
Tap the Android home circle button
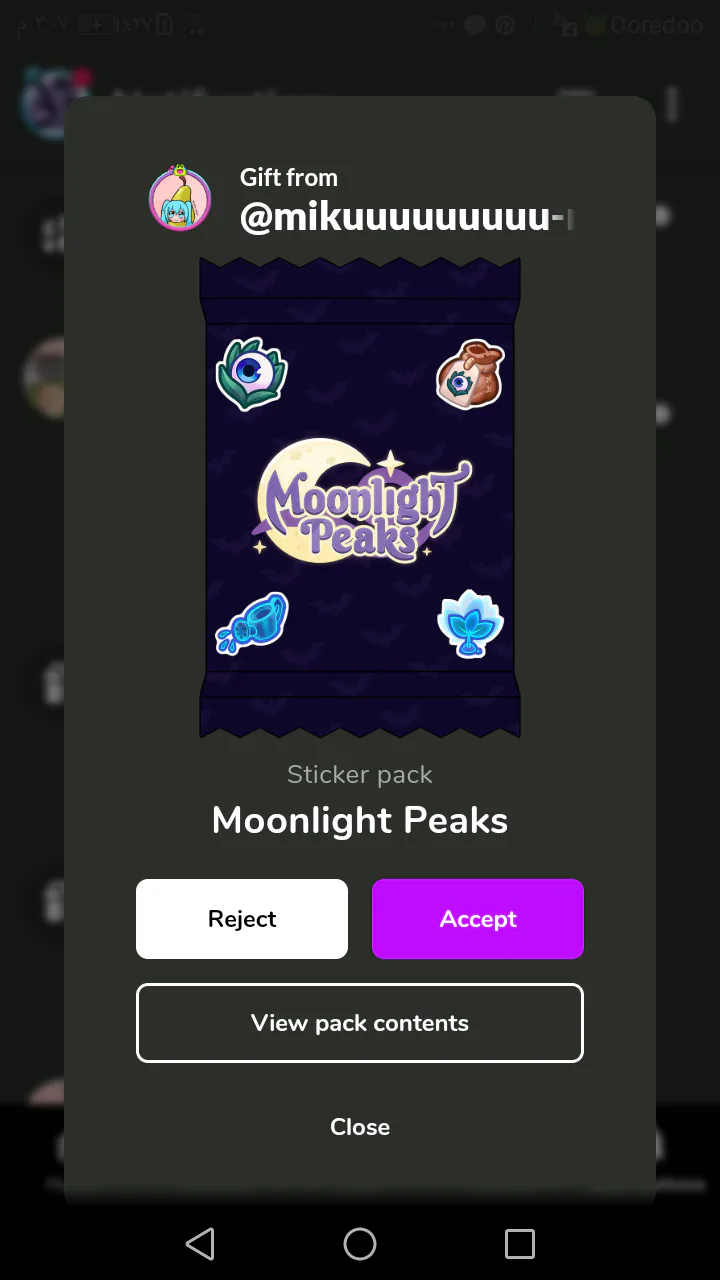(x=360, y=1244)
